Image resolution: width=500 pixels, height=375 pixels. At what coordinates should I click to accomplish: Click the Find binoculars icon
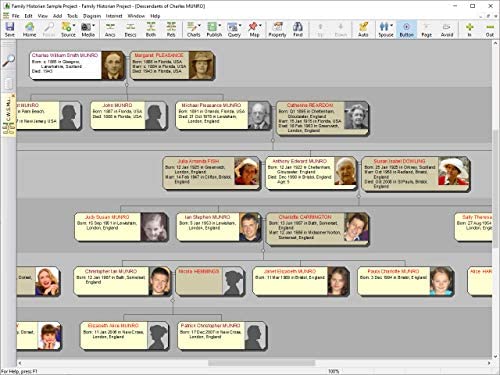298,29
